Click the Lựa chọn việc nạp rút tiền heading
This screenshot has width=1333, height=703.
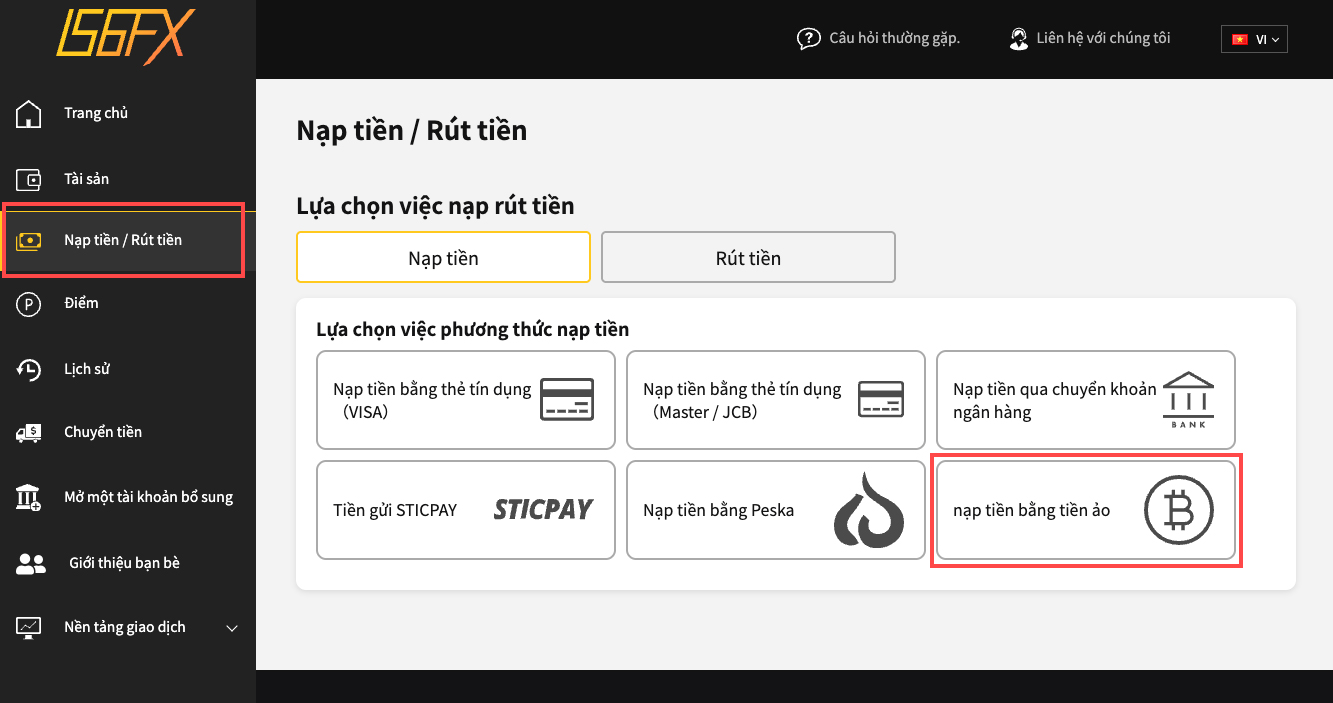(435, 207)
